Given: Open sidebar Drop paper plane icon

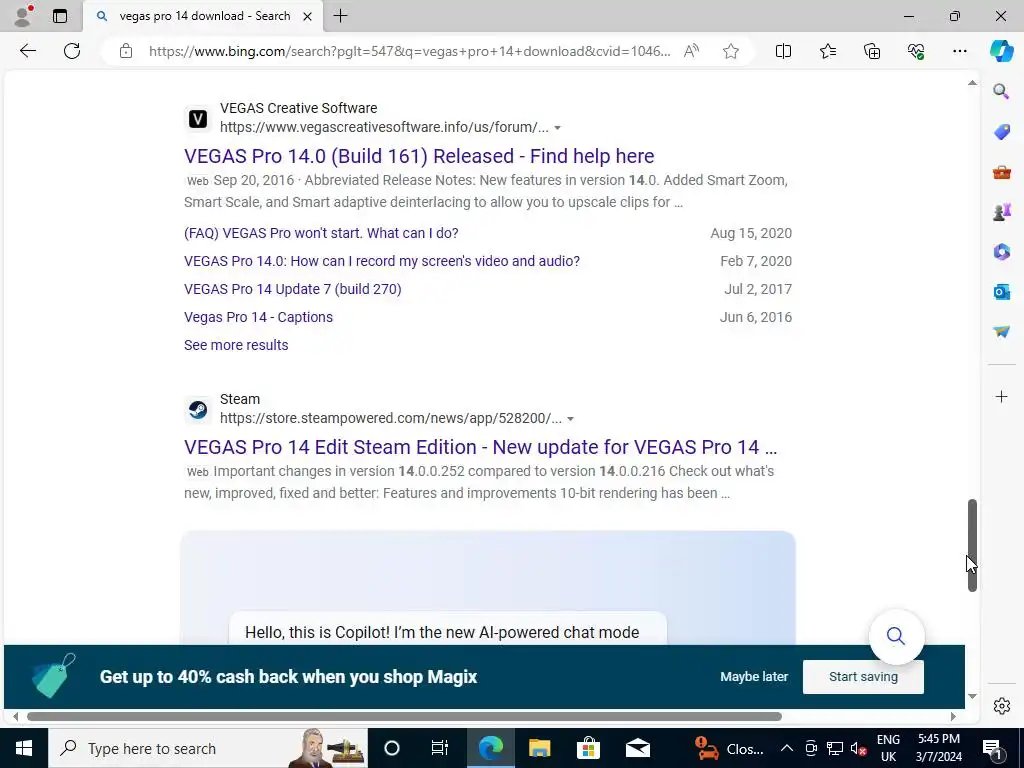Looking at the screenshot, I should pyautogui.click(x=1001, y=332).
